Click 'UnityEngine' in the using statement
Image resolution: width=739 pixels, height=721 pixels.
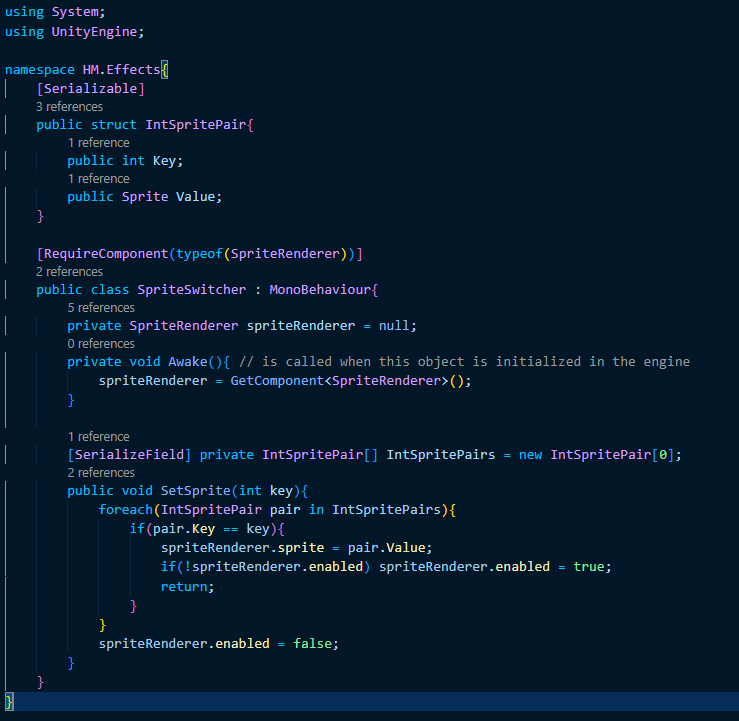(x=94, y=32)
